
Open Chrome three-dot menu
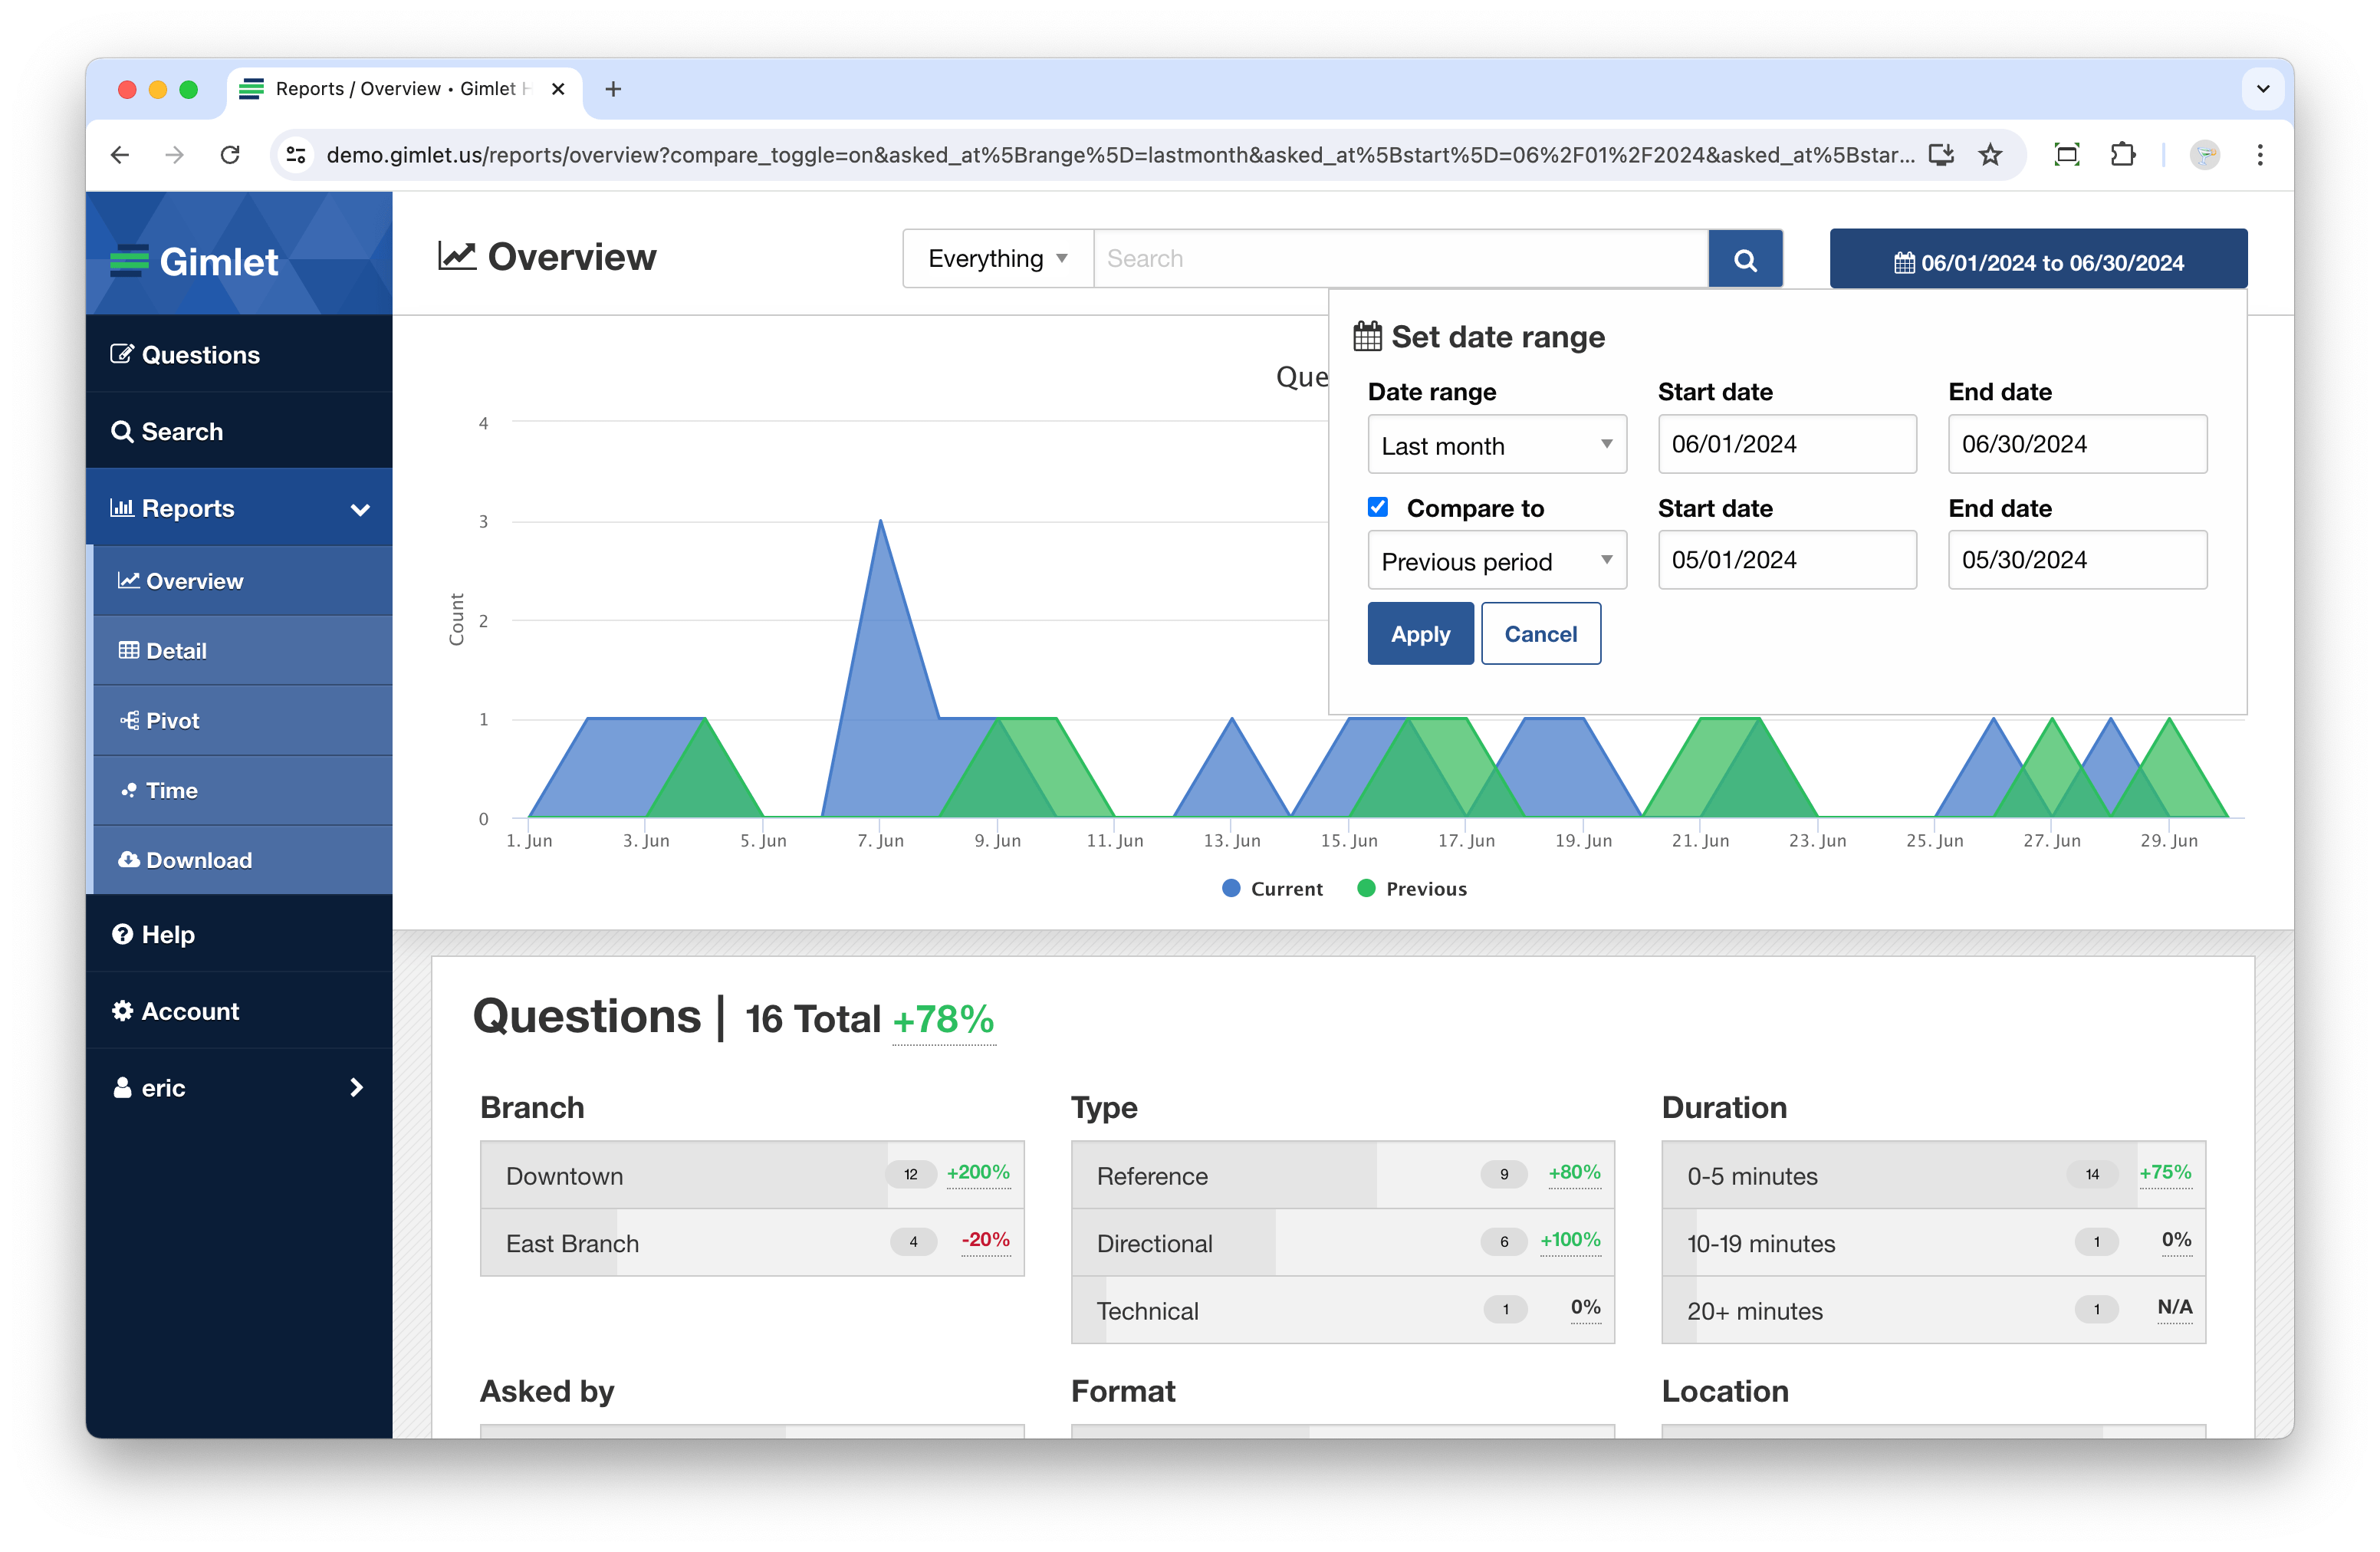(2260, 155)
